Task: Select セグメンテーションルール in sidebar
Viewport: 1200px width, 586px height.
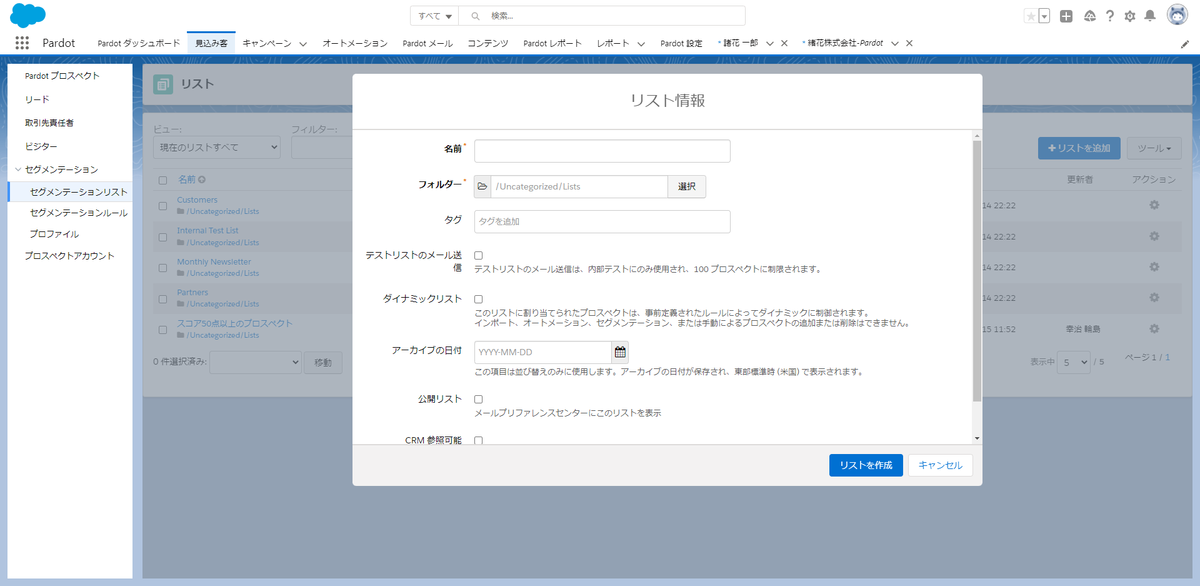Action: 78,212
